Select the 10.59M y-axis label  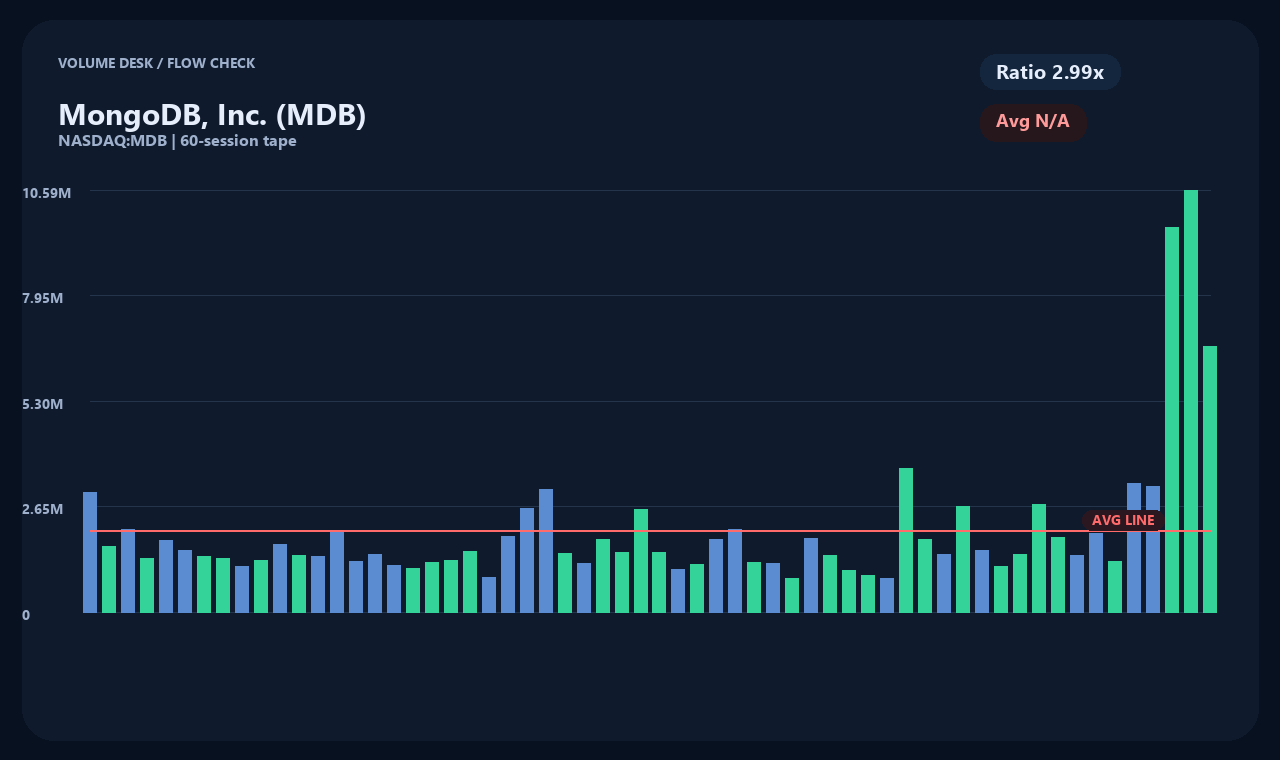47,192
